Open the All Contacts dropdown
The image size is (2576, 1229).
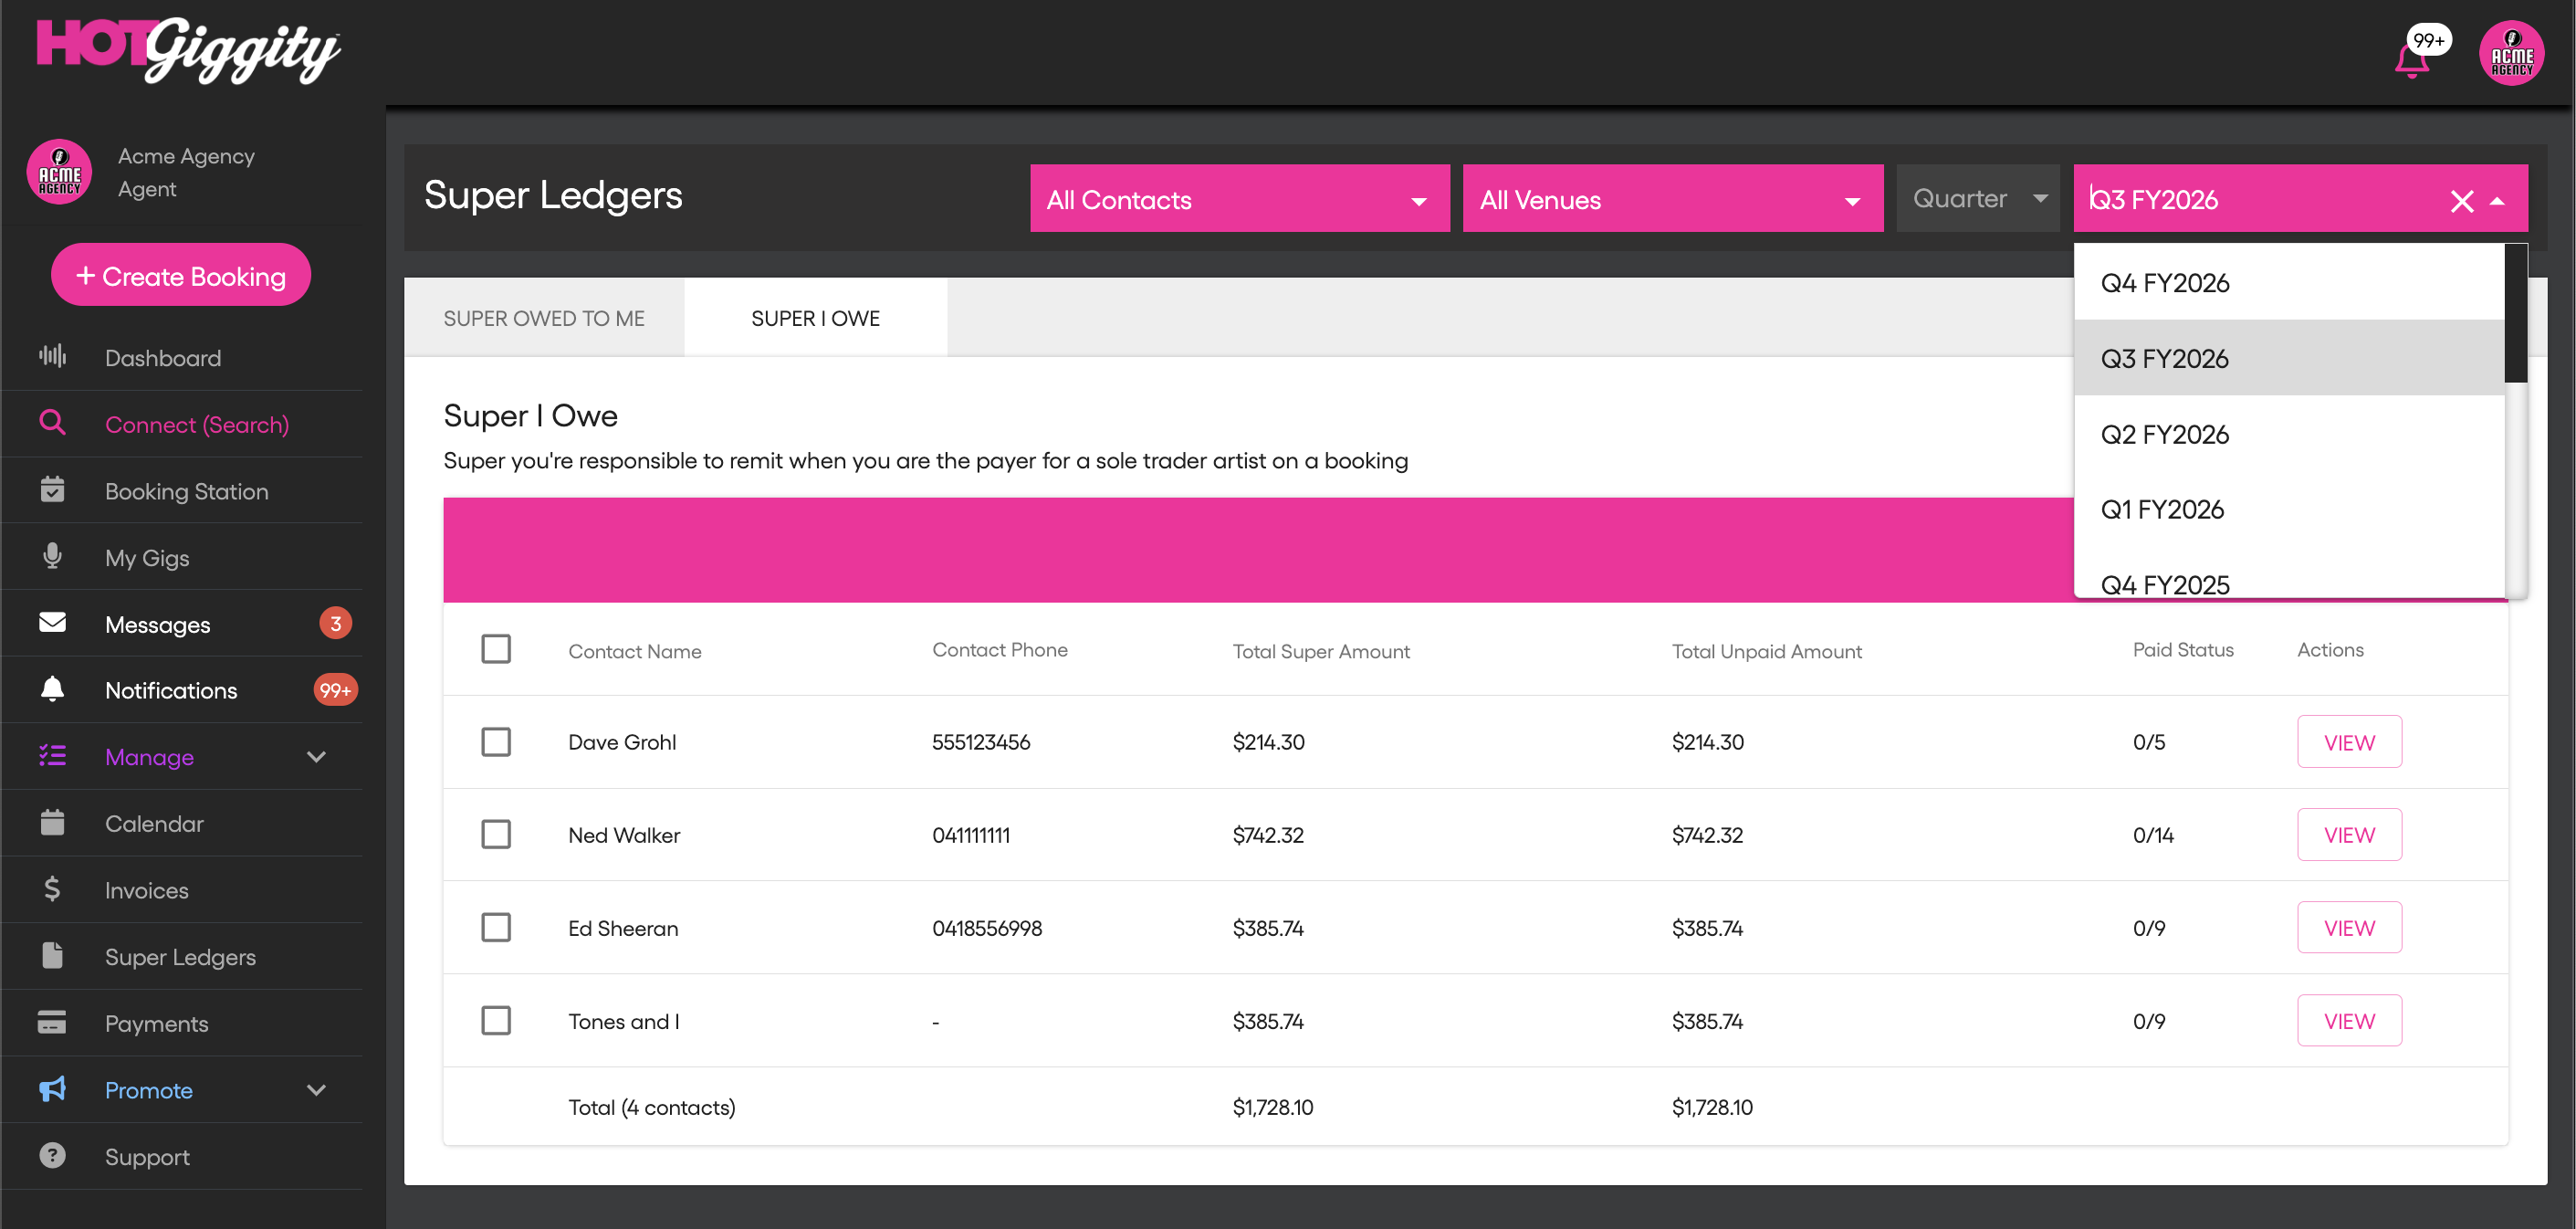[x=1239, y=199]
